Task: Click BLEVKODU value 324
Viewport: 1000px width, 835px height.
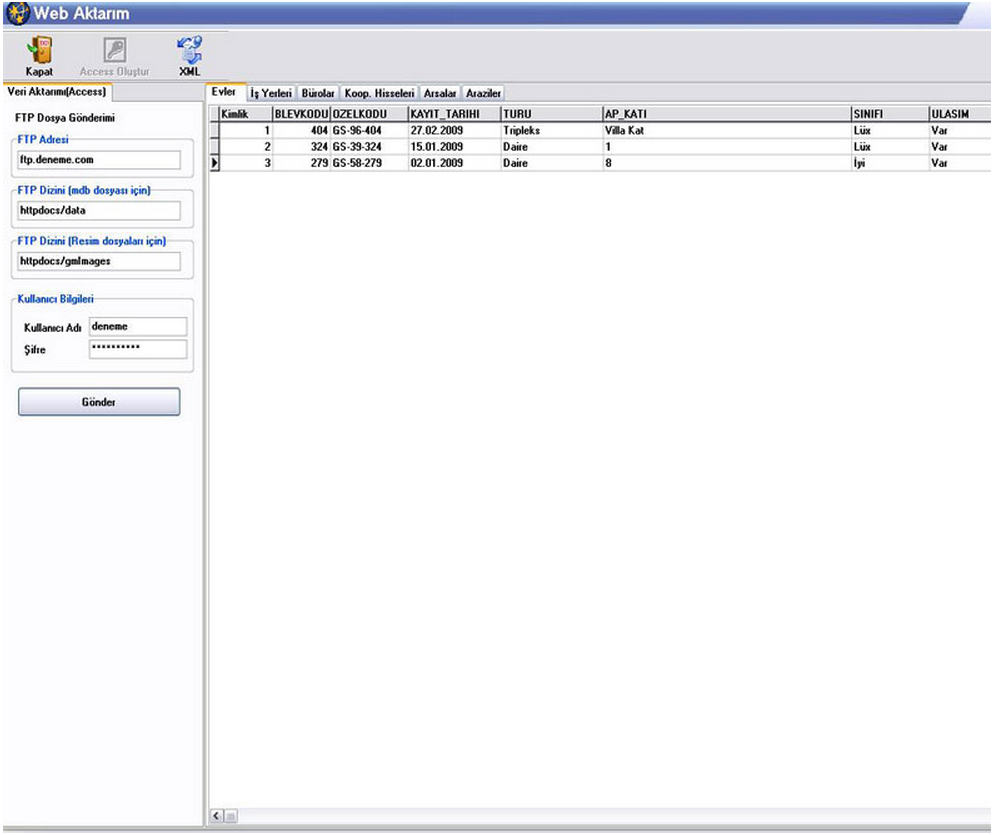Action: point(301,147)
